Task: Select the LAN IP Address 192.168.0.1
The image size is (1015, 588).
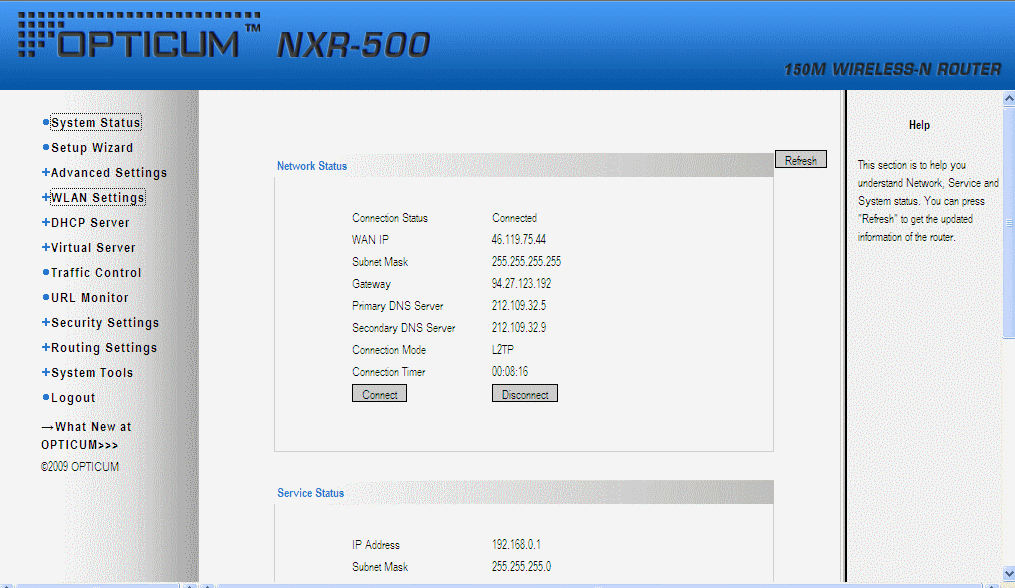Action: [516, 545]
